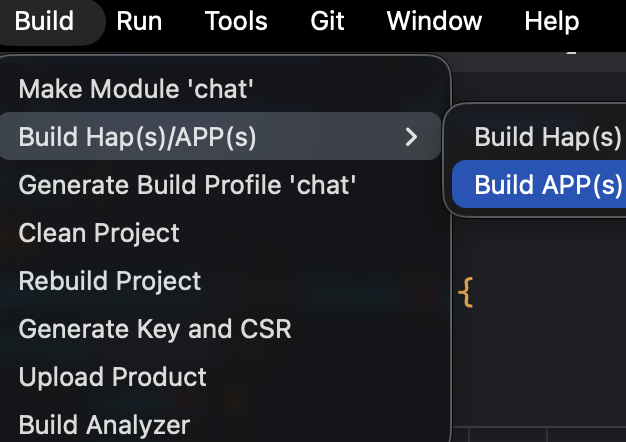Open the Build menu
Image resolution: width=626 pixels, height=442 pixels.
point(44,21)
